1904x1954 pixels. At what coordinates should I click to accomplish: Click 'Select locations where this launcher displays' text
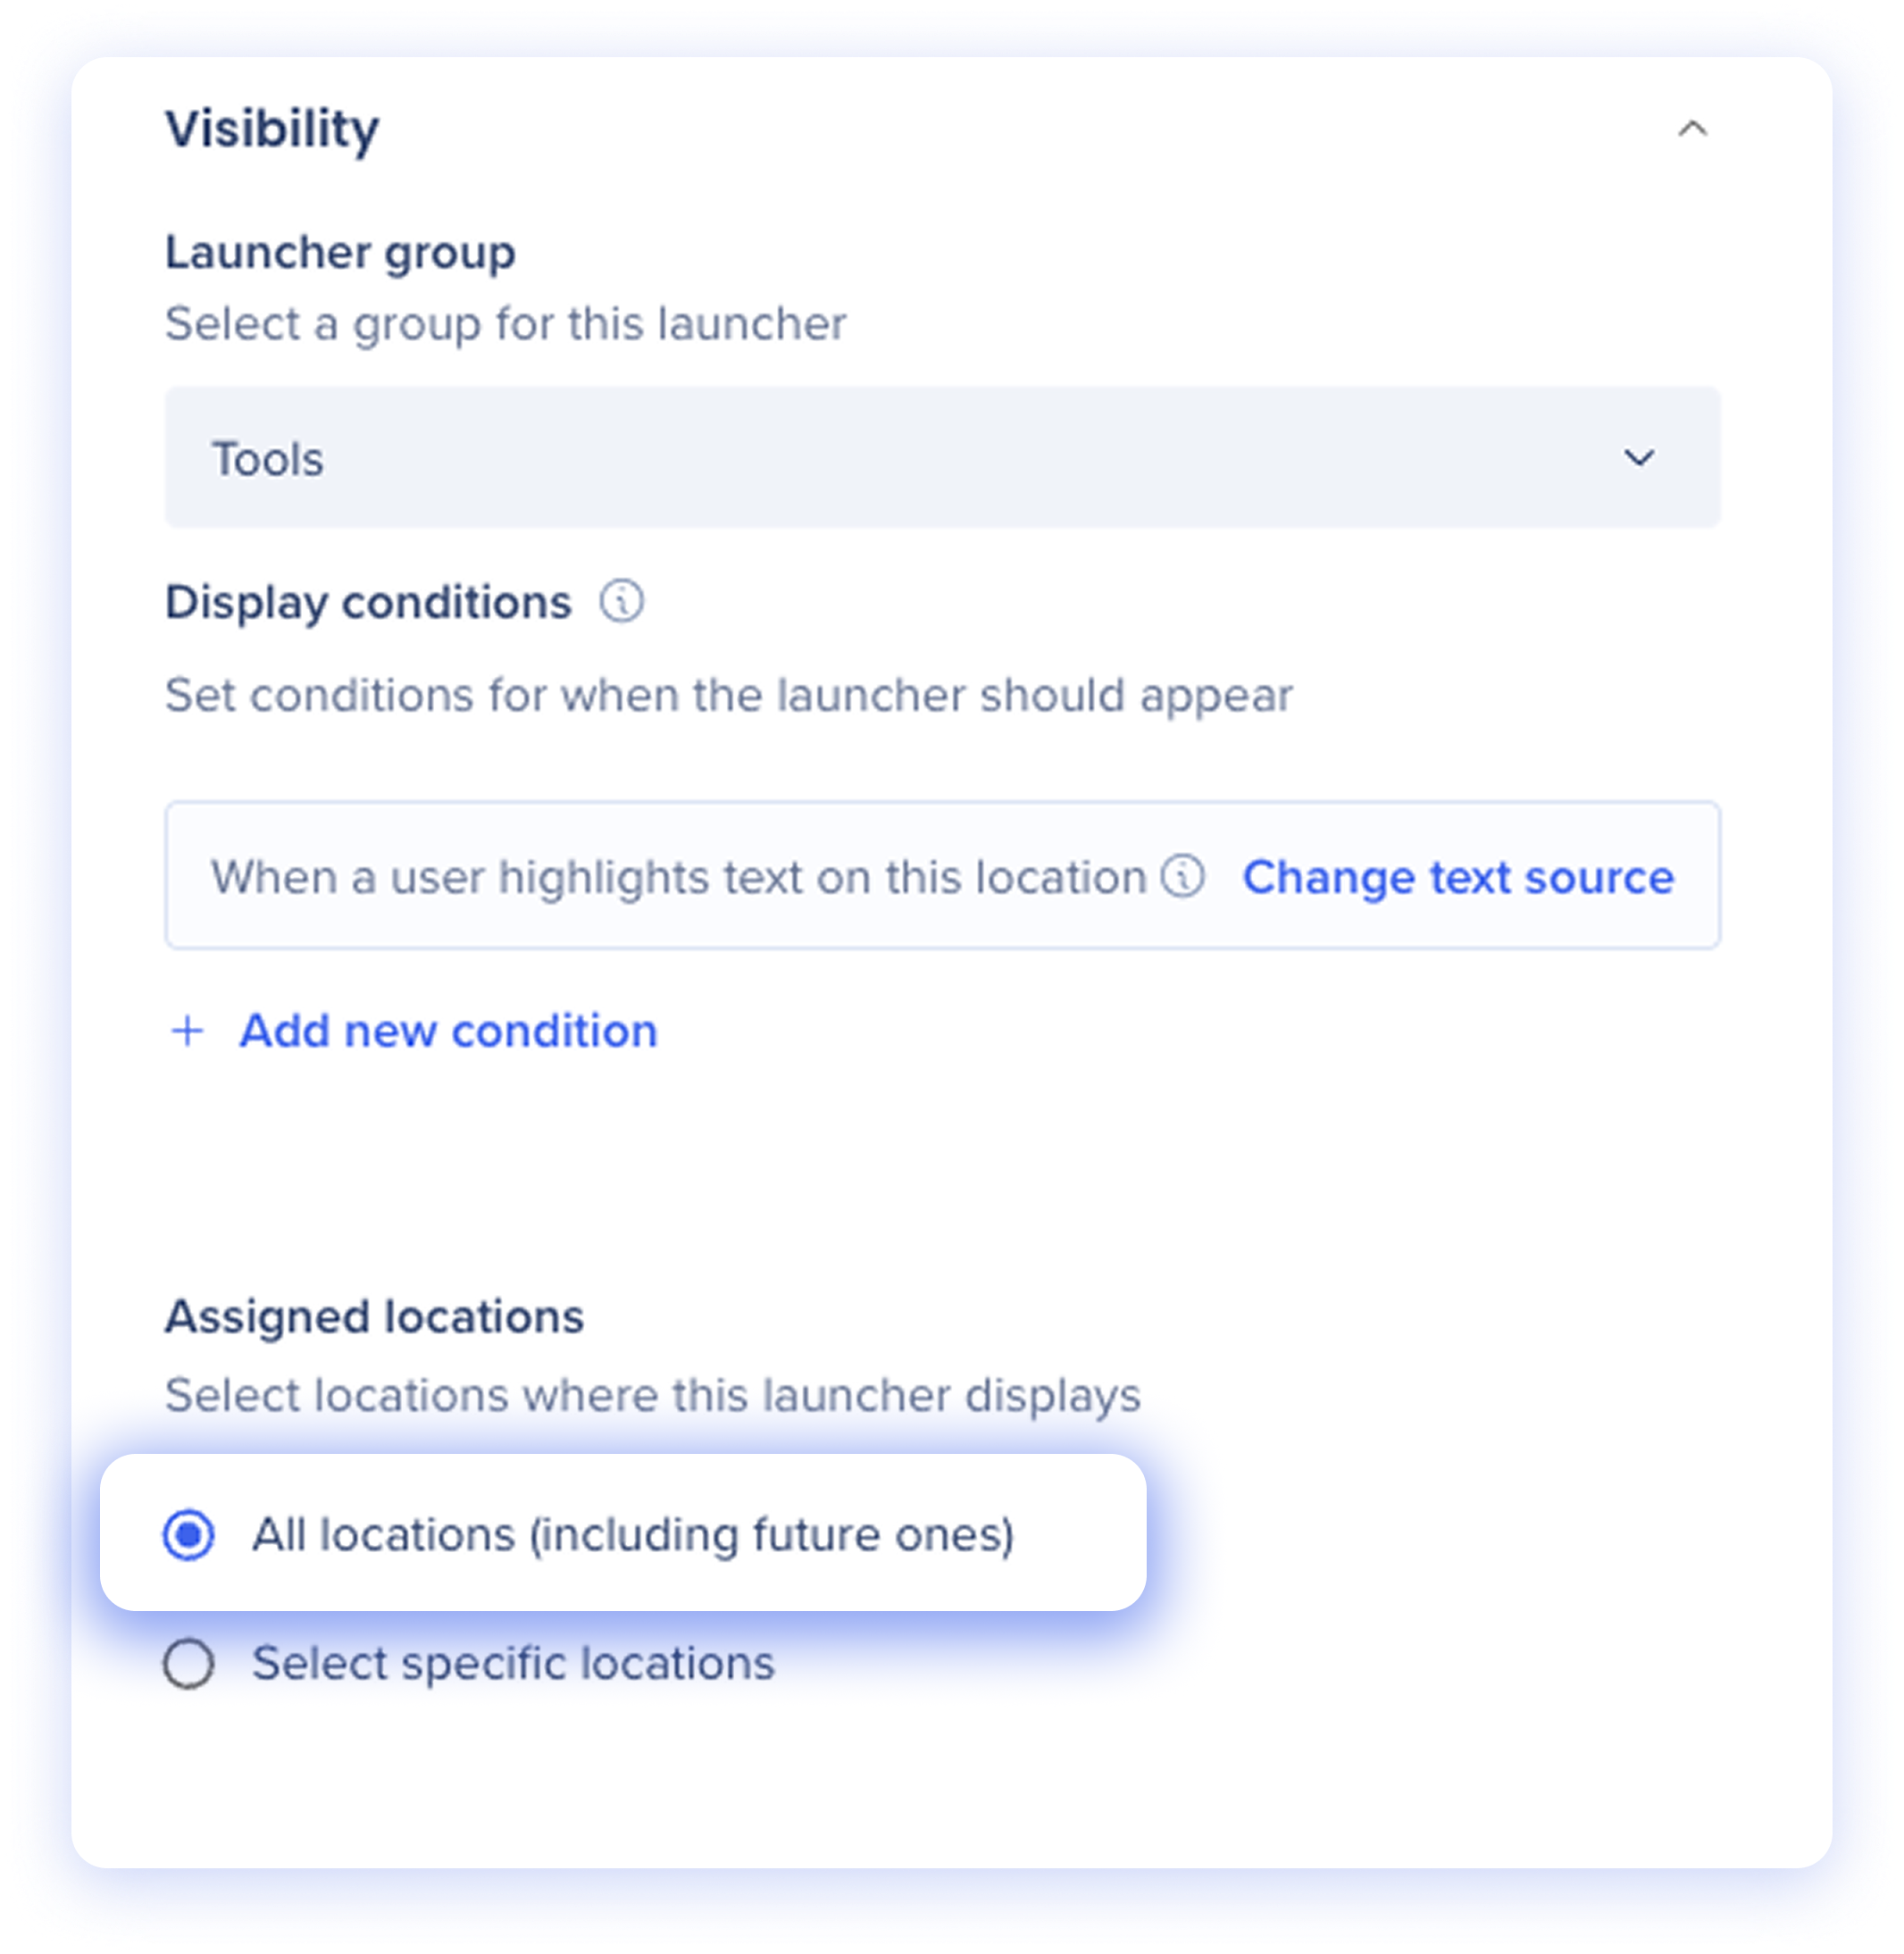pyautogui.click(x=653, y=1396)
